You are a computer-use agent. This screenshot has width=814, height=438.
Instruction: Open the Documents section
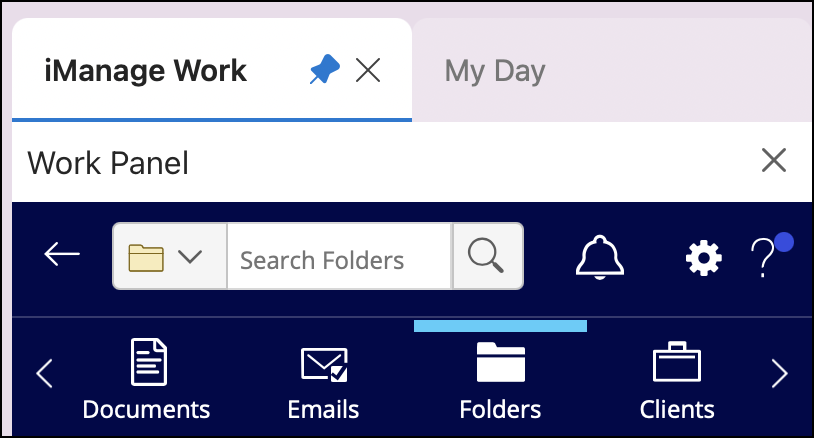pyautogui.click(x=146, y=379)
